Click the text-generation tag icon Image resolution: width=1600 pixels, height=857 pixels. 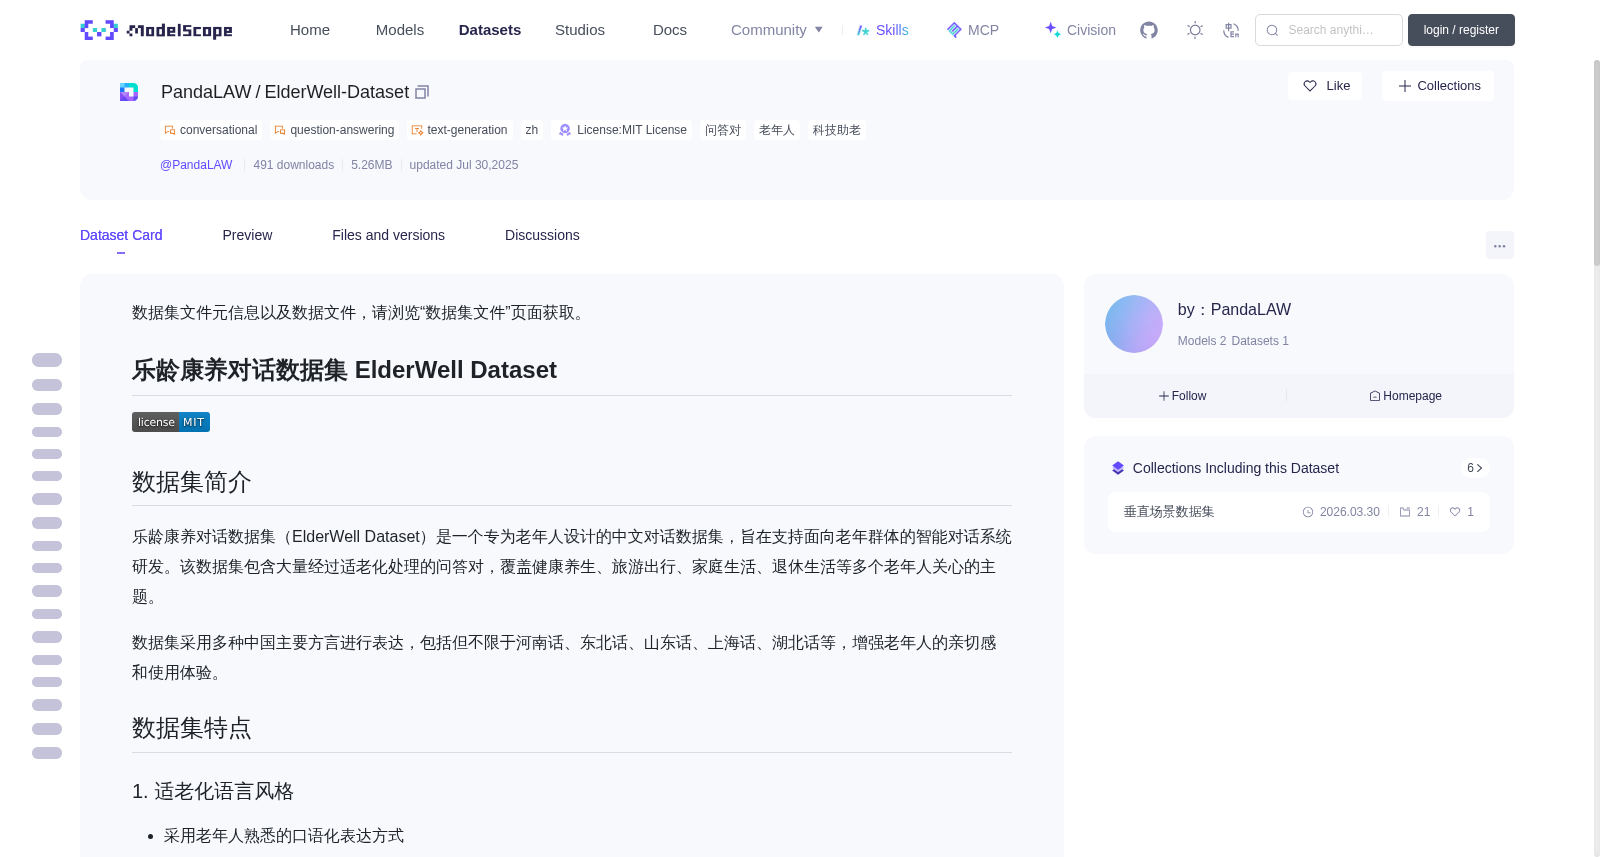click(x=417, y=130)
